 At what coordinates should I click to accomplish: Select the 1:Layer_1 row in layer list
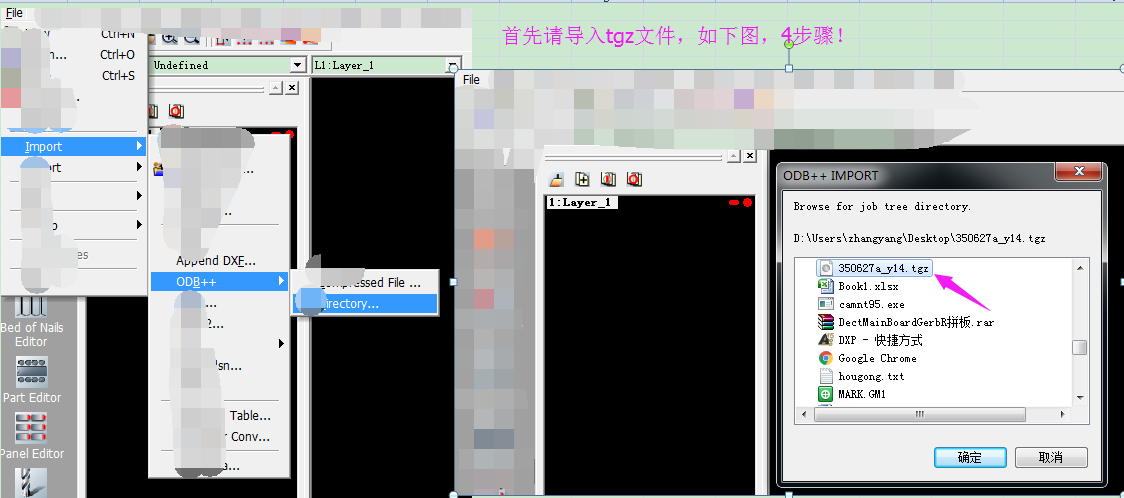click(x=649, y=203)
